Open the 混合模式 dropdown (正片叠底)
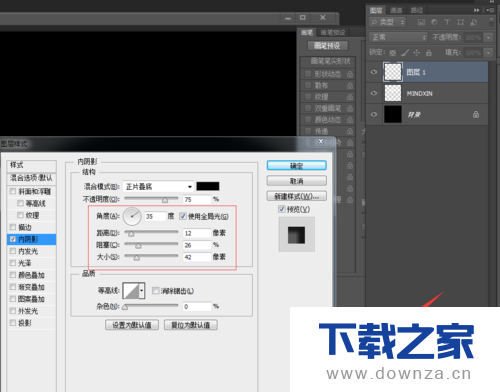 (158, 186)
